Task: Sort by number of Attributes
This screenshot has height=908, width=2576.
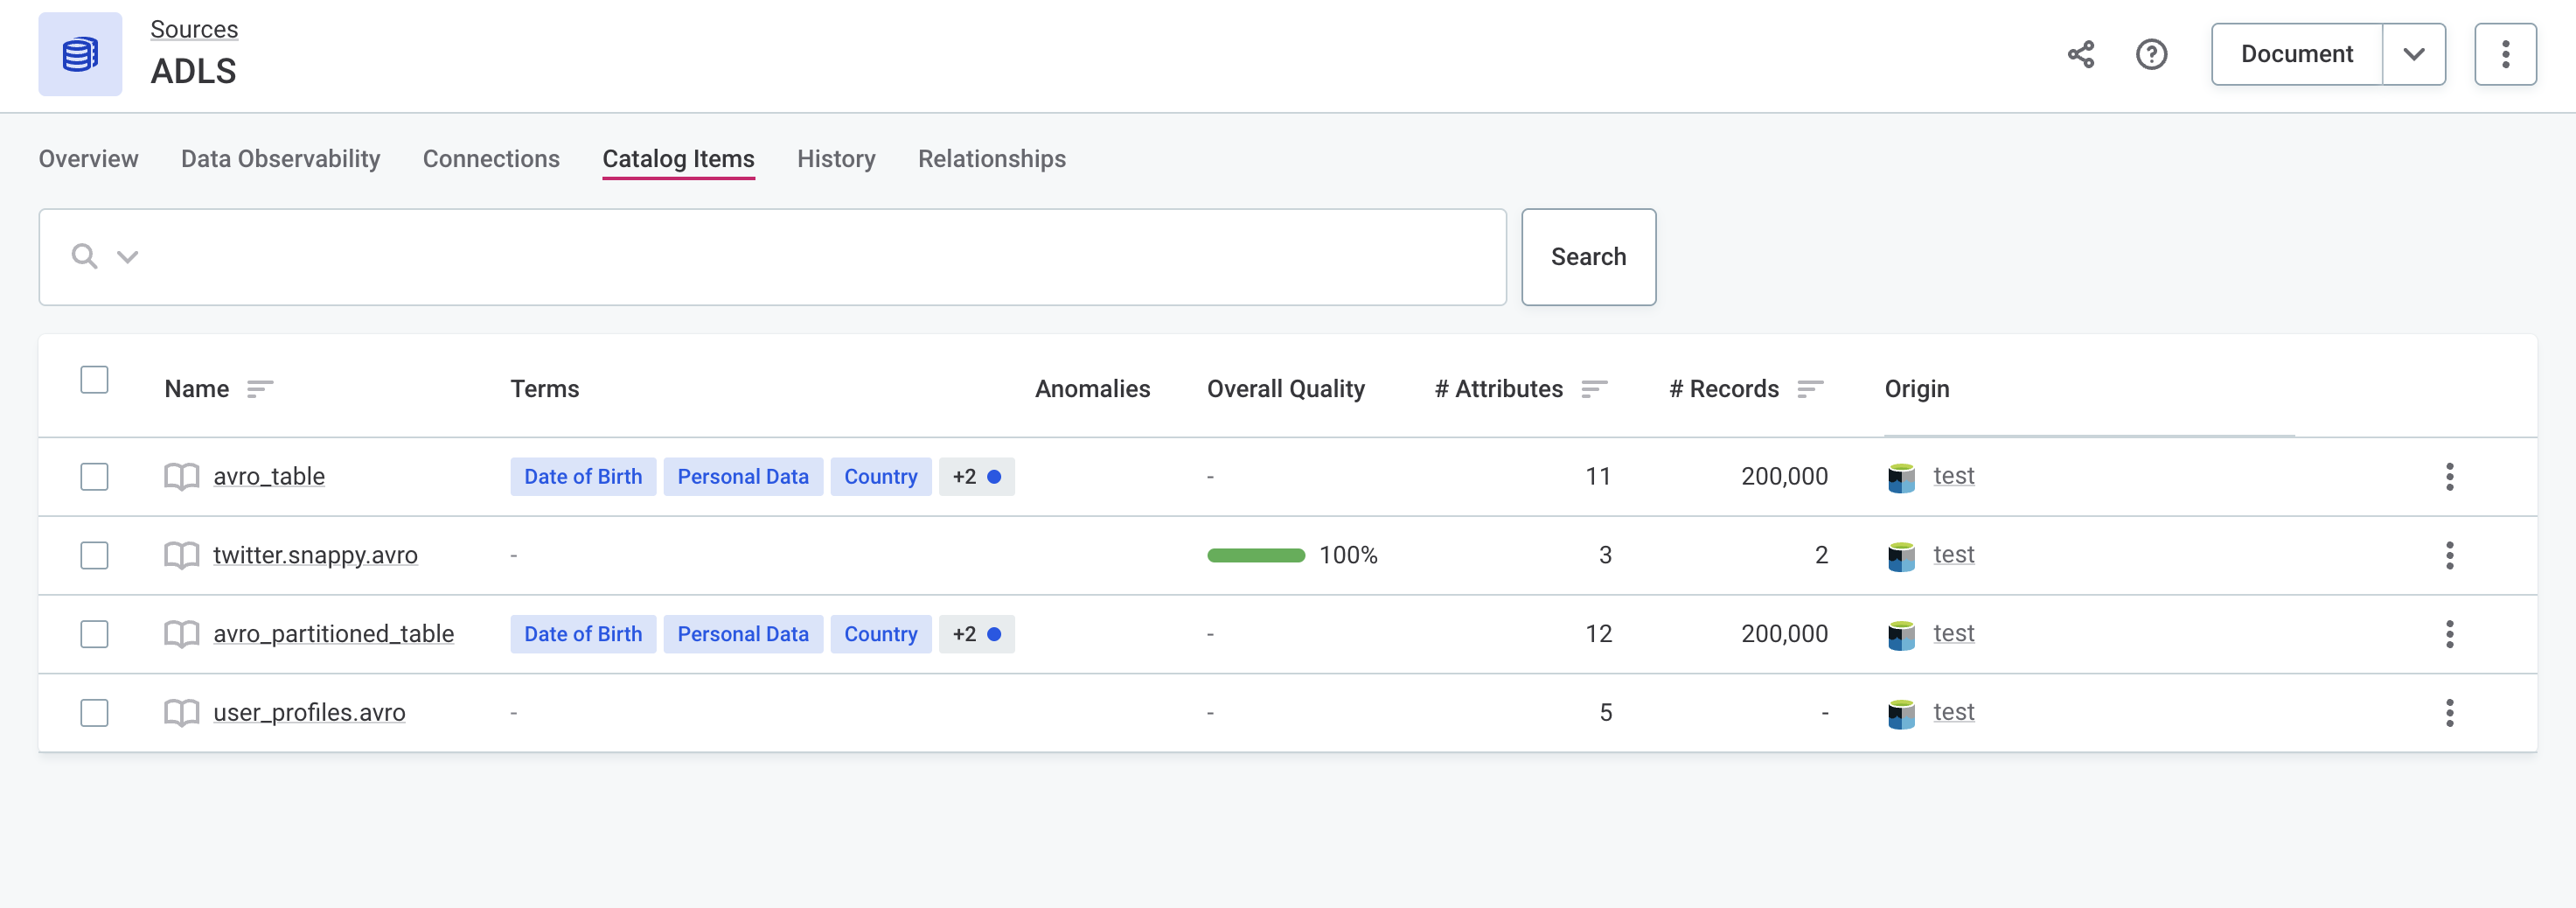Action: tap(1594, 389)
